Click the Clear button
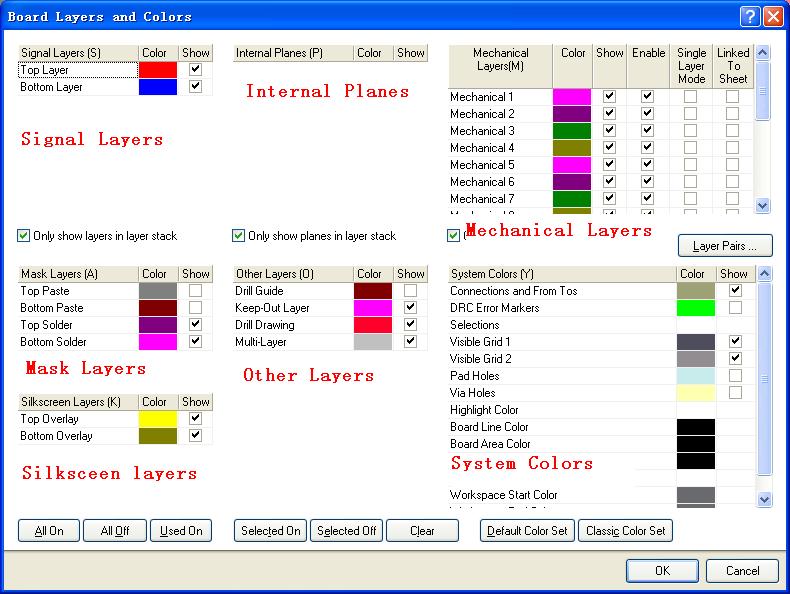Viewport: 790px width, 594px height. point(422,531)
